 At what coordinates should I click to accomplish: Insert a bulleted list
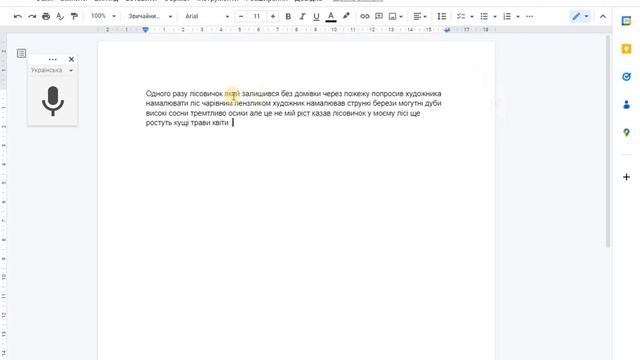tap(484, 16)
